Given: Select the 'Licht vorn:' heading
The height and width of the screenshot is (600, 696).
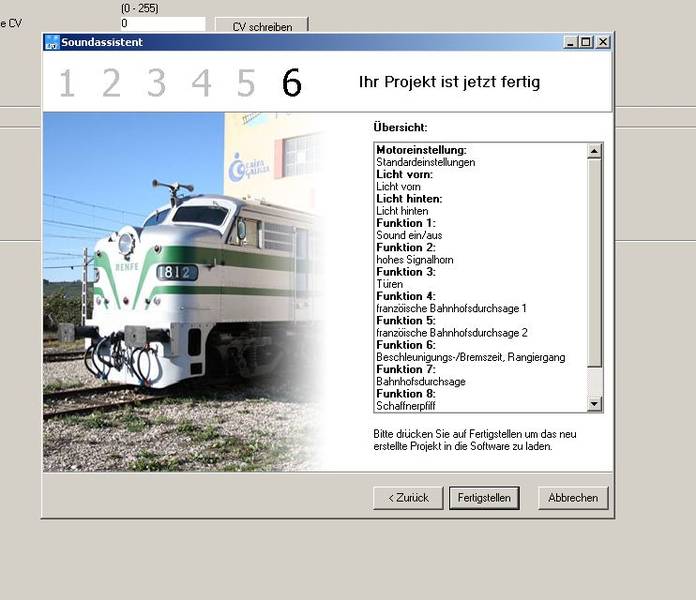Looking at the screenshot, I should tap(404, 174).
